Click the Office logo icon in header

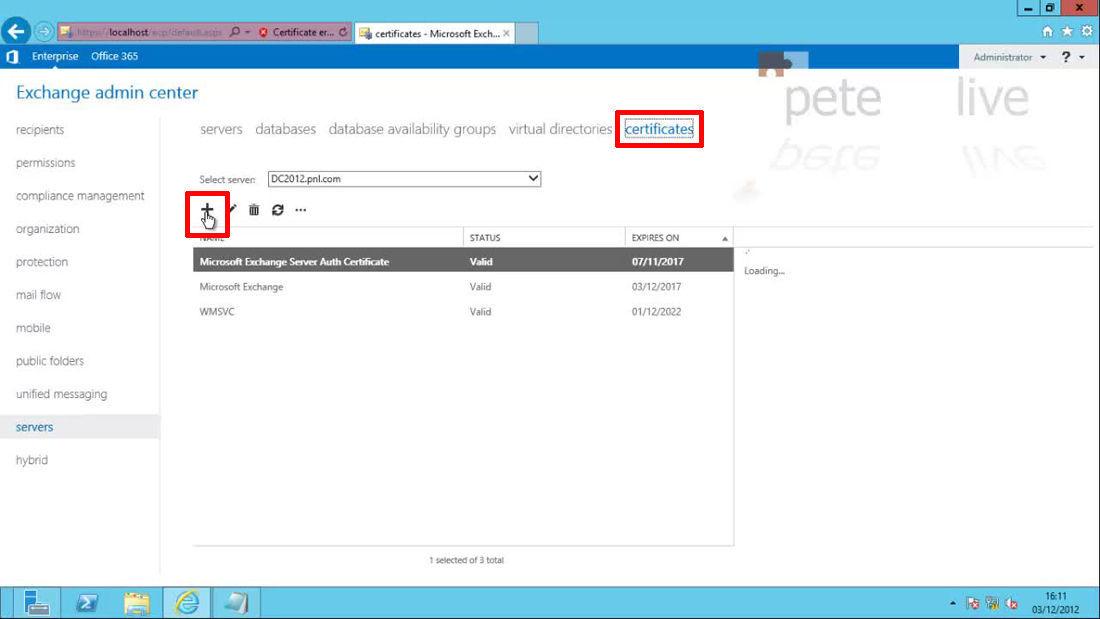click(x=12, y=57)
